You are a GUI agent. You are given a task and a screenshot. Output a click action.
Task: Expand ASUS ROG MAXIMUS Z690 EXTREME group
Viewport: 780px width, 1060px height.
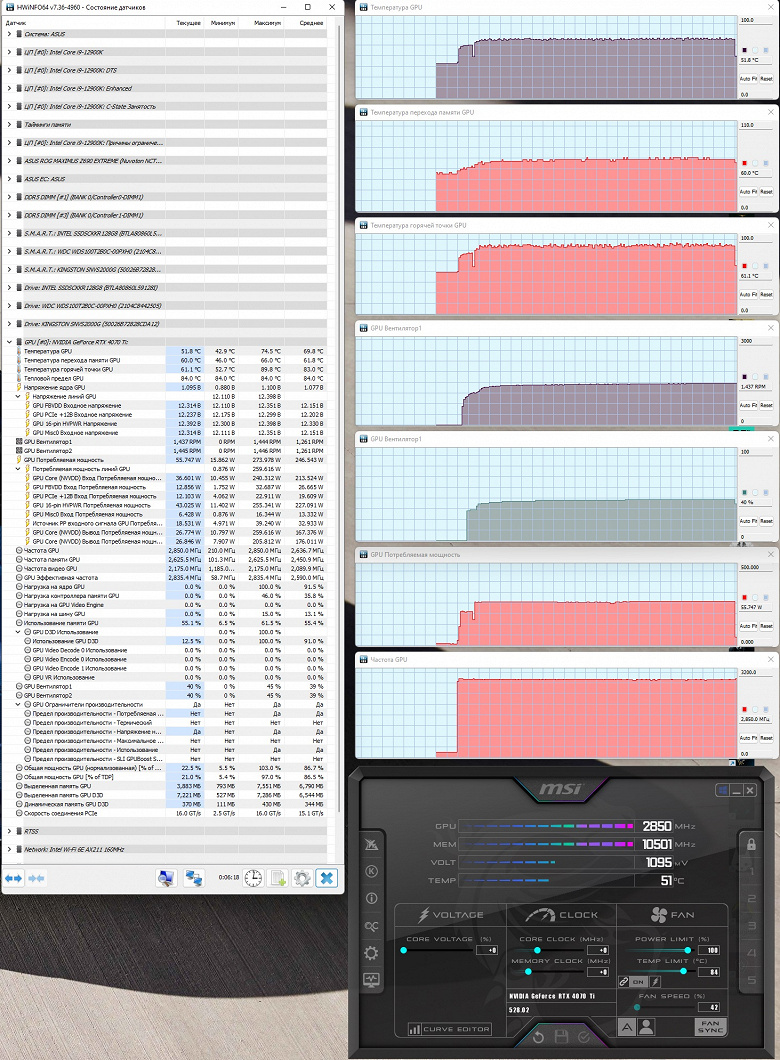click(x=9, y=161)
